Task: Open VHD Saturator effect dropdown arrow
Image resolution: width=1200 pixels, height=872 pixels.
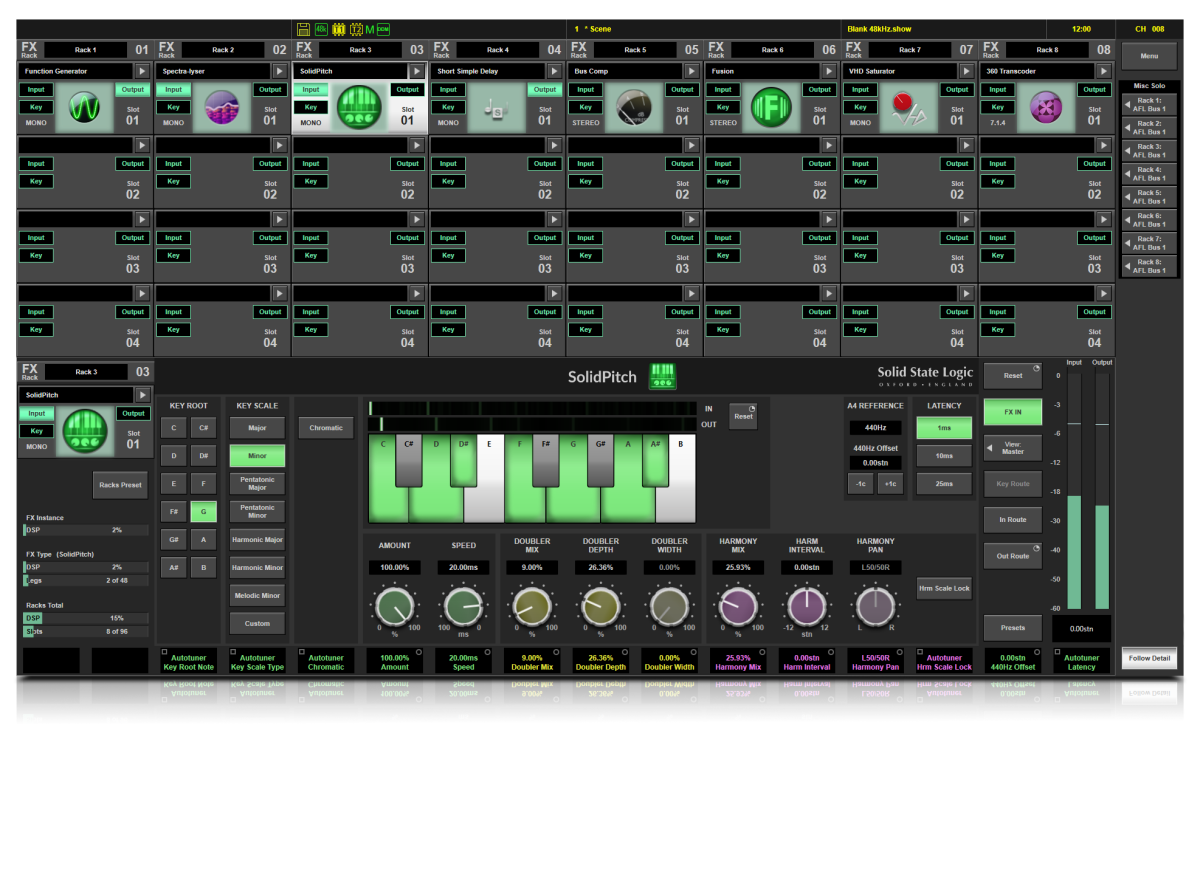Action: point(966,71)
